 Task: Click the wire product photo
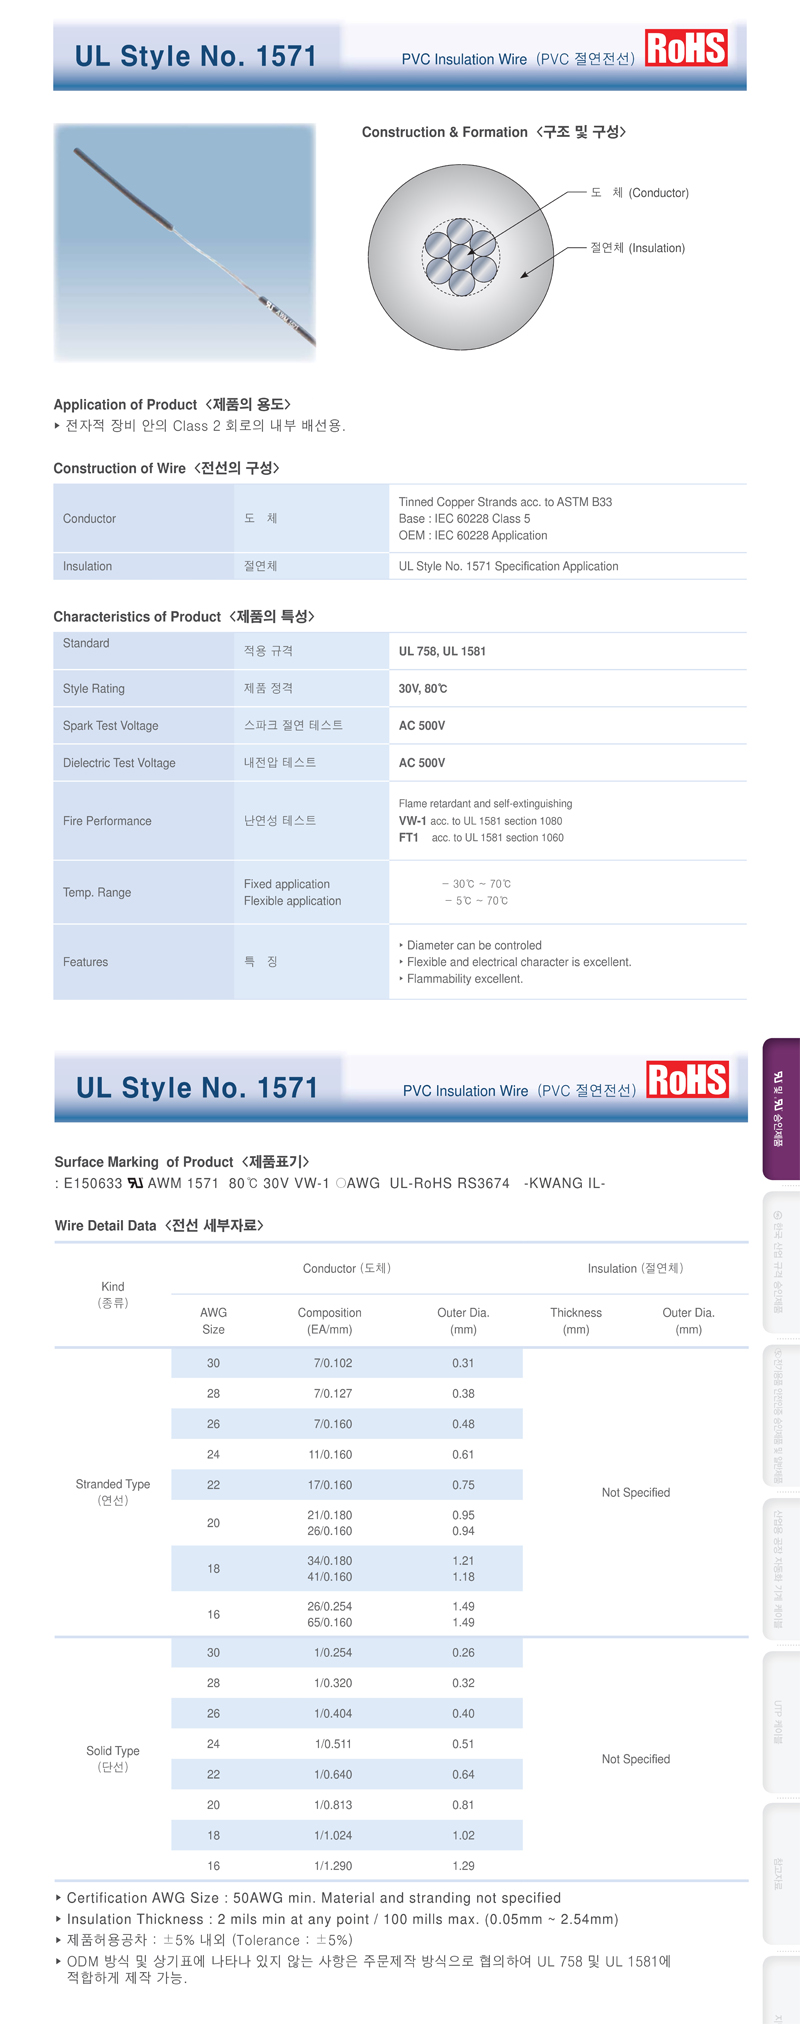click(x=185, y=242)
